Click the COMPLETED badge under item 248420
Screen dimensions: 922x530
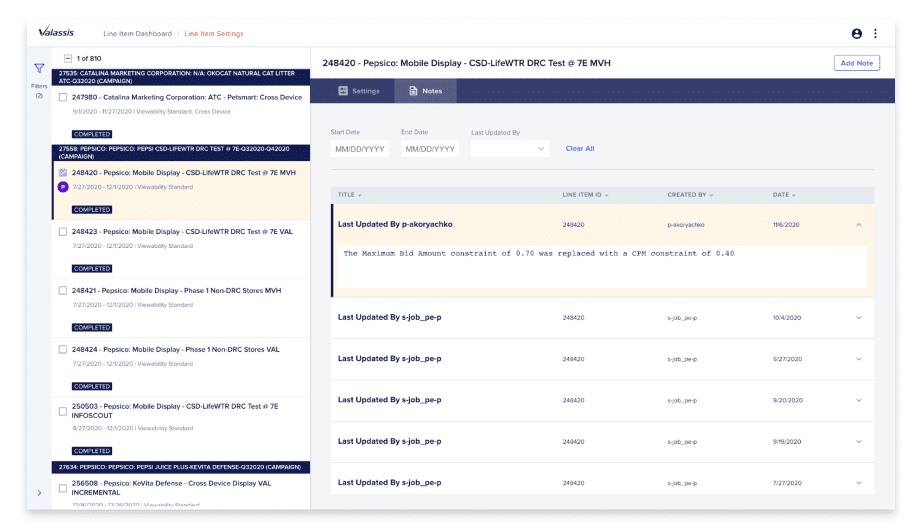[92, 209]
